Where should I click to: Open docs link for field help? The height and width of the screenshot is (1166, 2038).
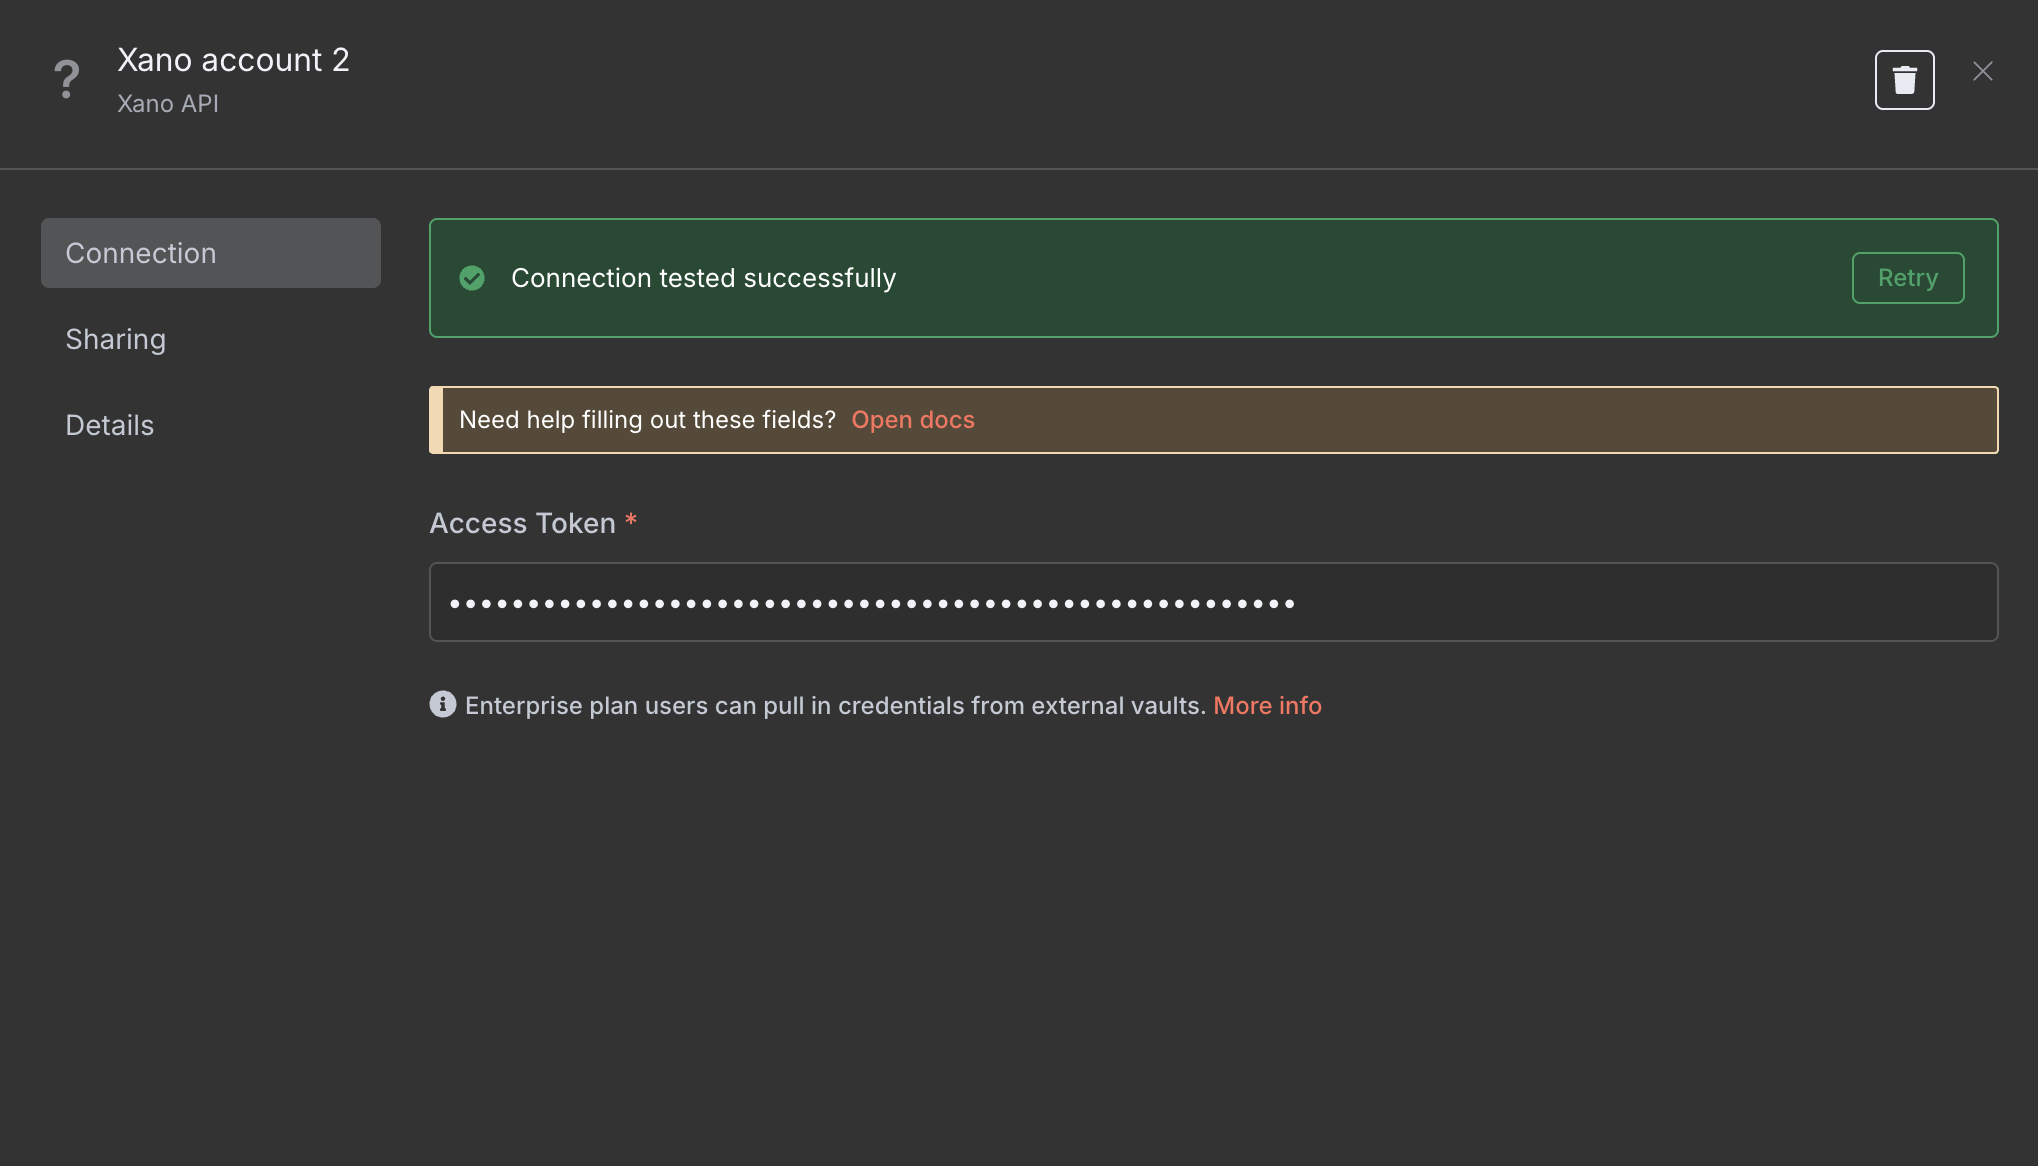(913, 420)
